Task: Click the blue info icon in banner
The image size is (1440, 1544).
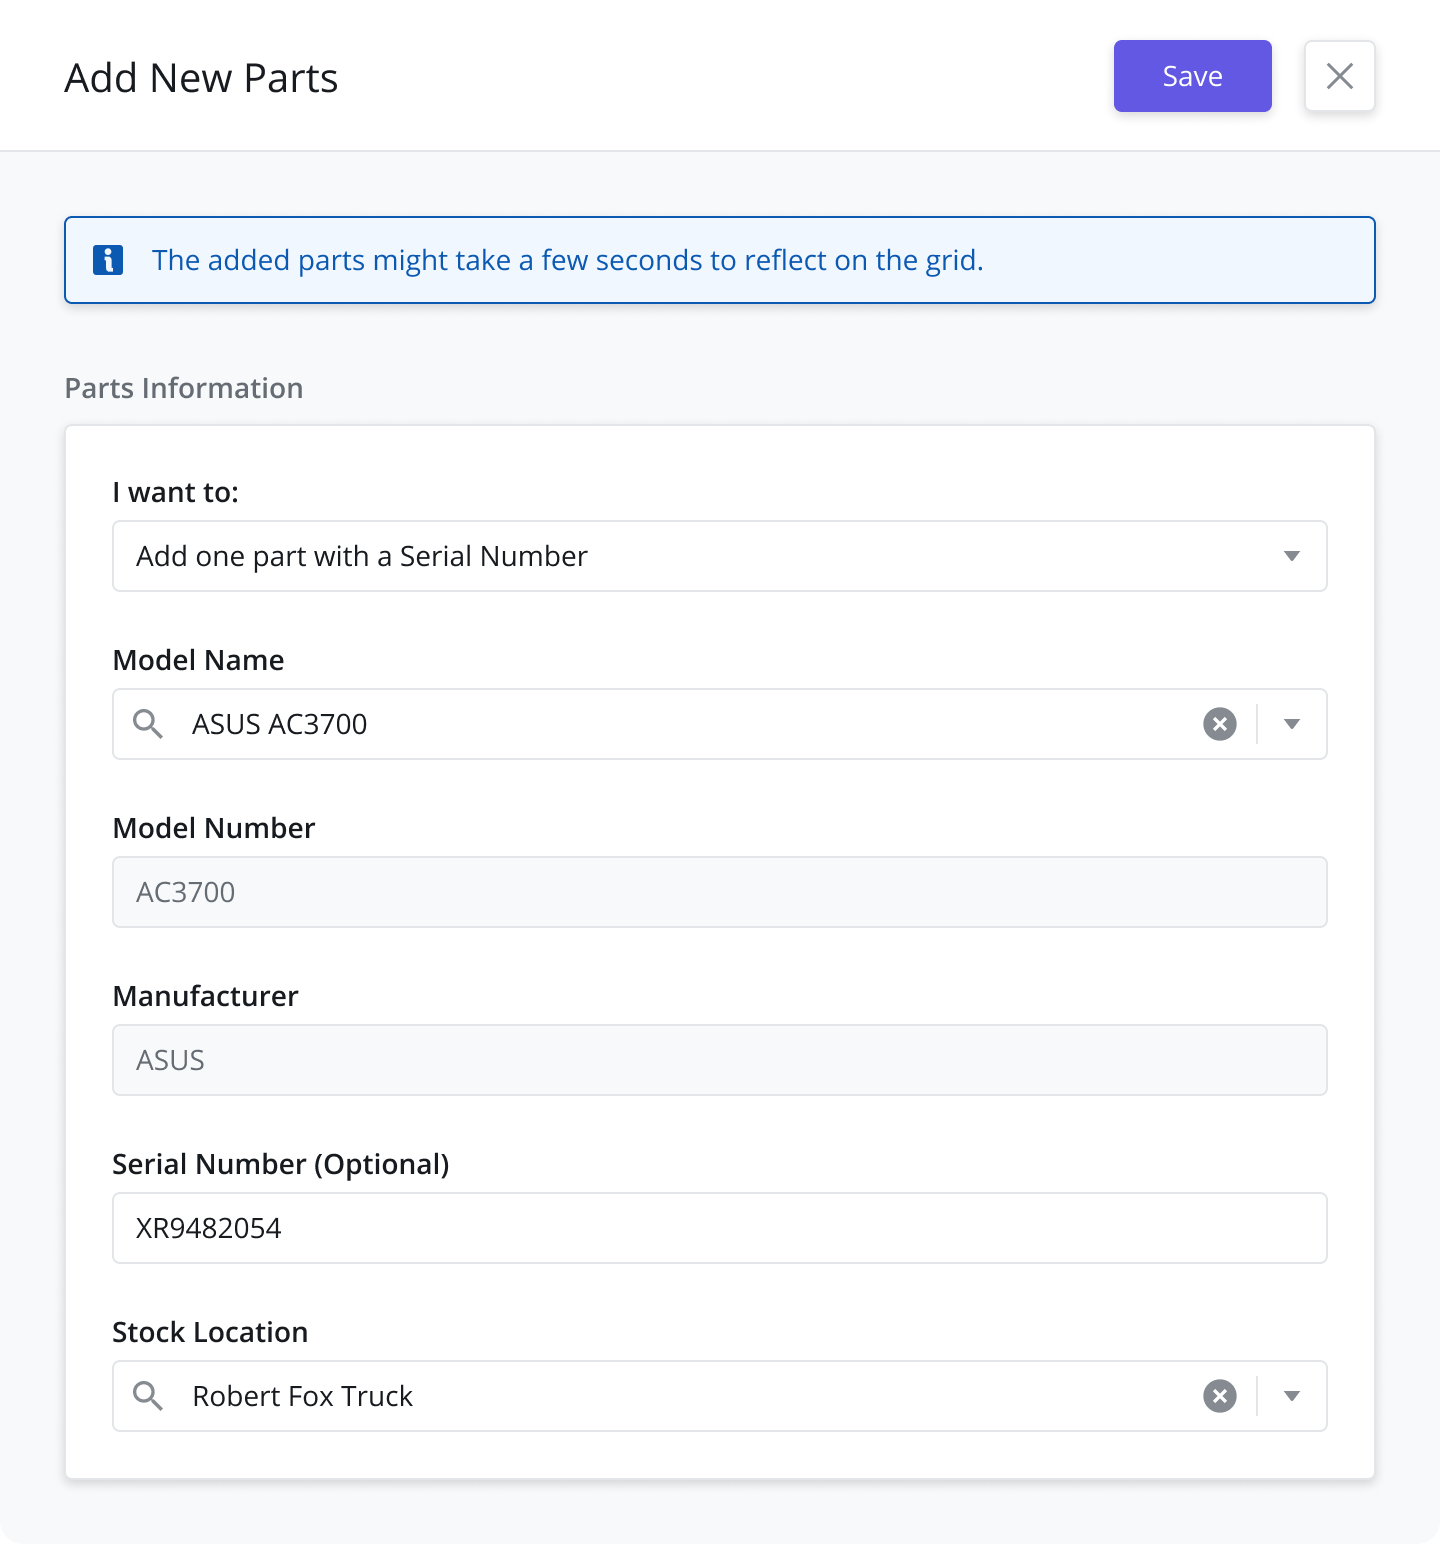Action: (x=108, y=260)
